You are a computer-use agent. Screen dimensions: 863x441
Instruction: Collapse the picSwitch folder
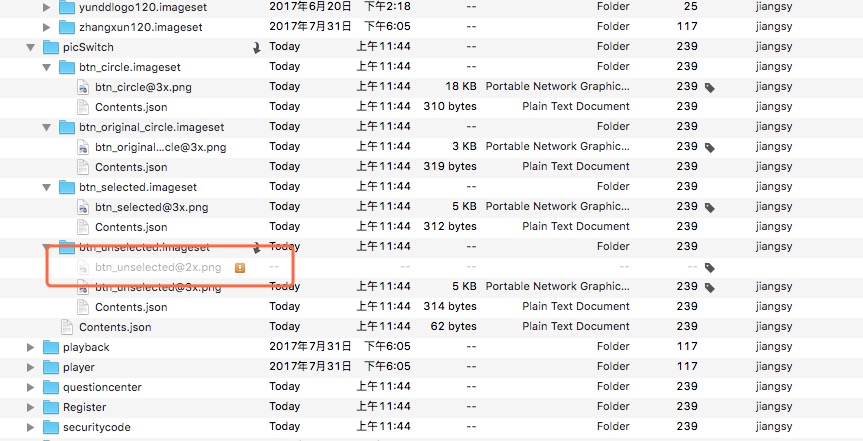click(x=31, y=47)
